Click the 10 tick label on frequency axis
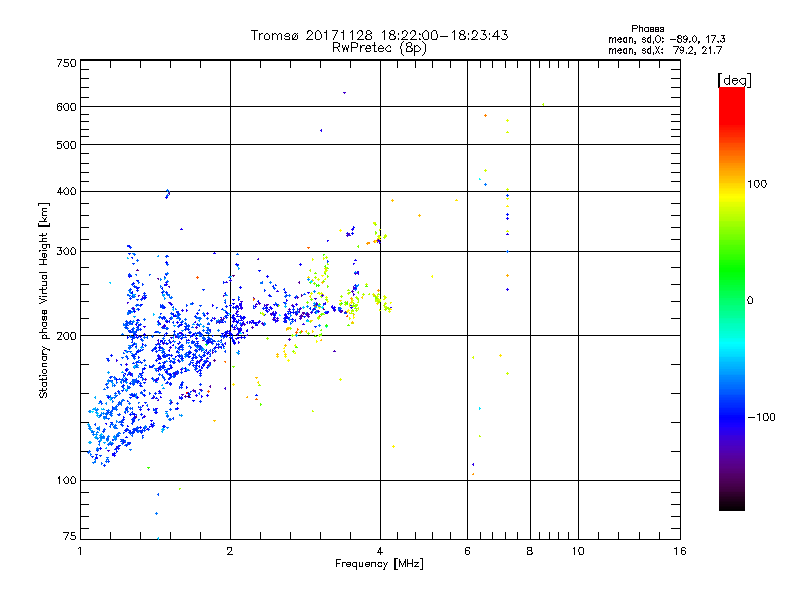 point(577,551)
